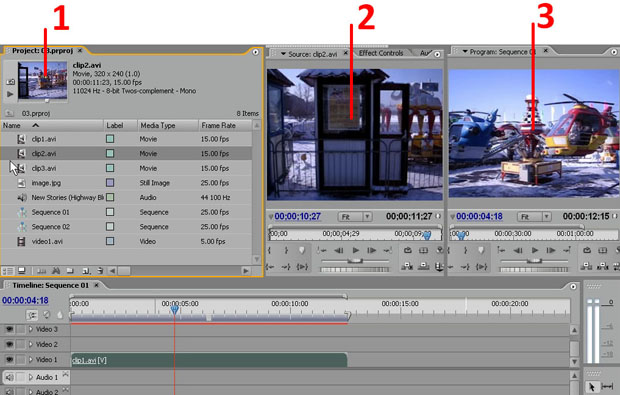Expand the Video 3 track
This screenshot has width=620, height=395.
[x=31, y=329]
